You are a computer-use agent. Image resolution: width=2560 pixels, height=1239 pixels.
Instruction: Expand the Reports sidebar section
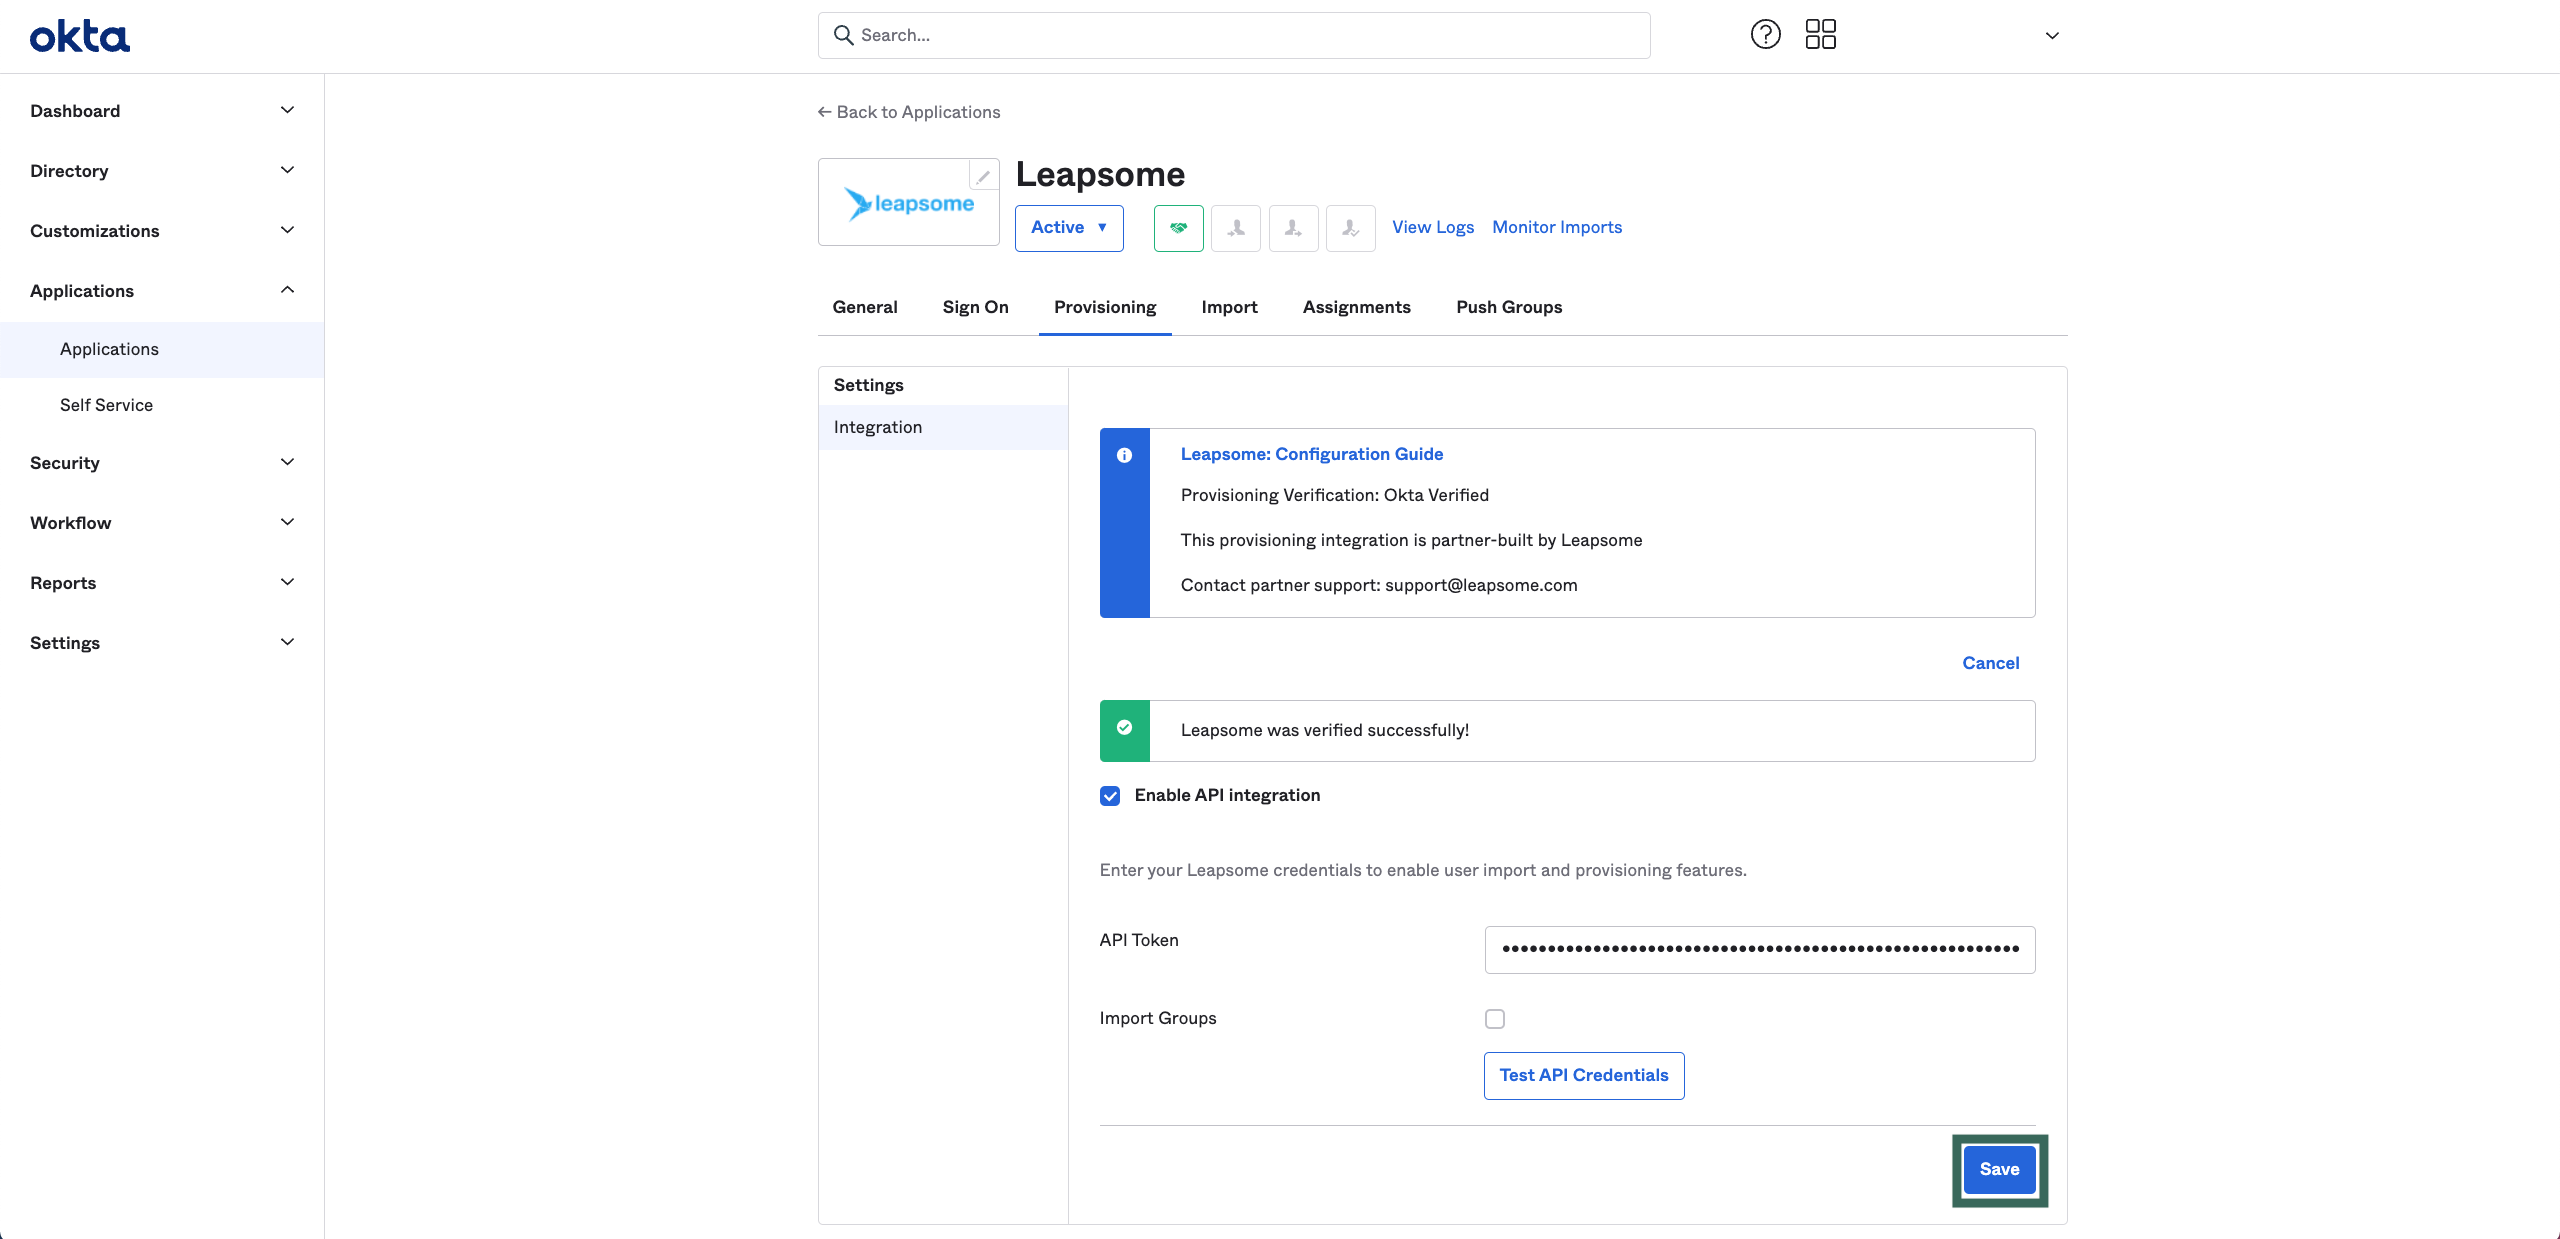(x=162, y=583)
